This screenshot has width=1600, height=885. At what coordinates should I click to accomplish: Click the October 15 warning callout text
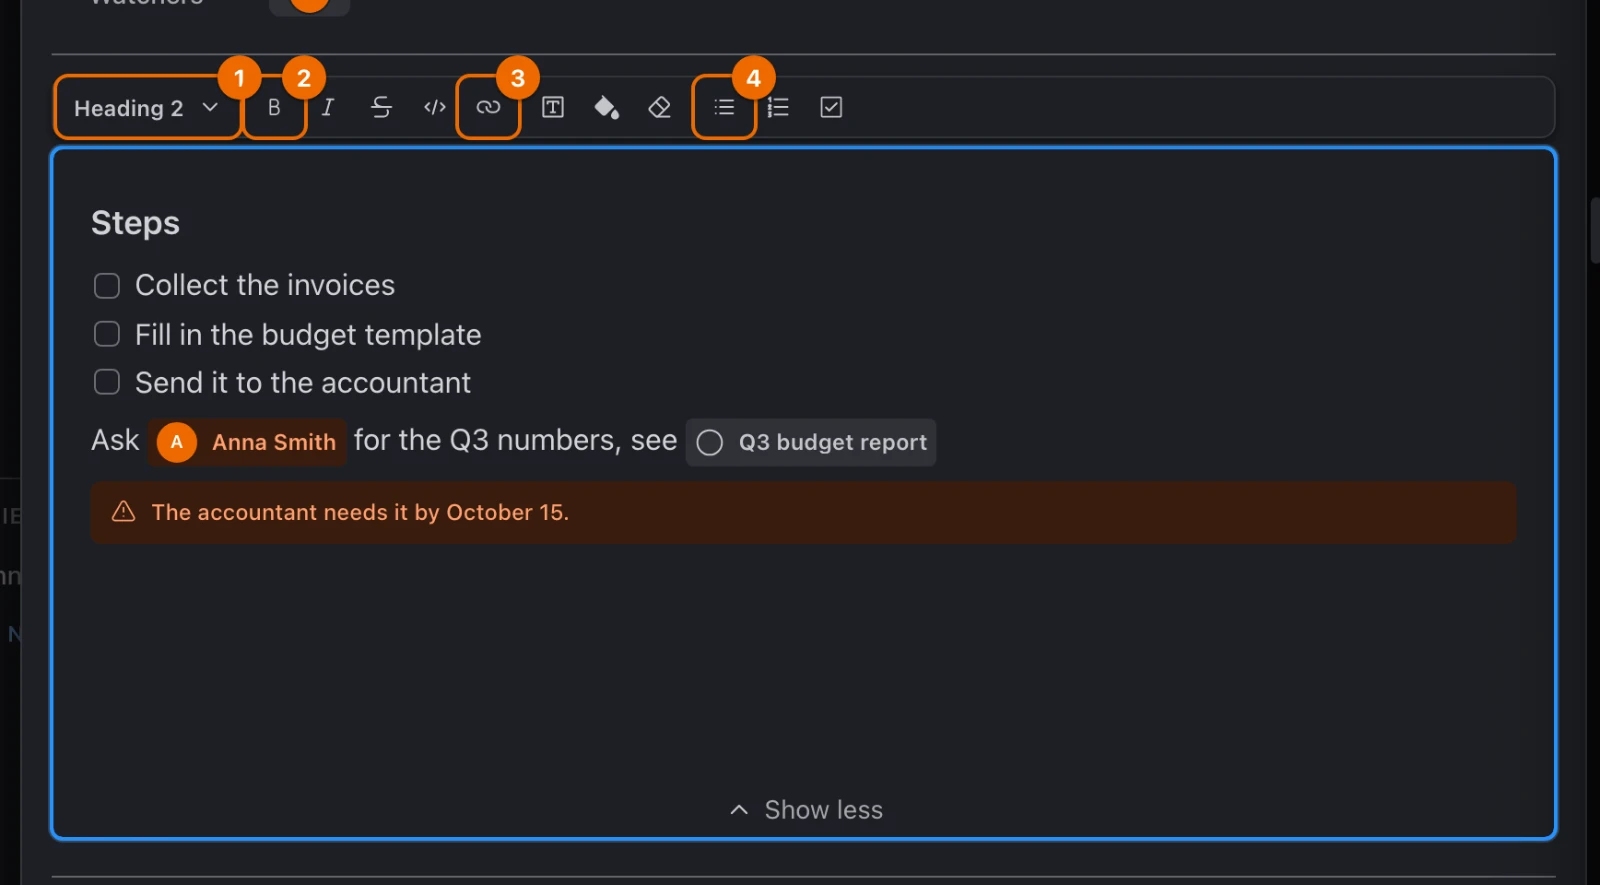point(360,512)
